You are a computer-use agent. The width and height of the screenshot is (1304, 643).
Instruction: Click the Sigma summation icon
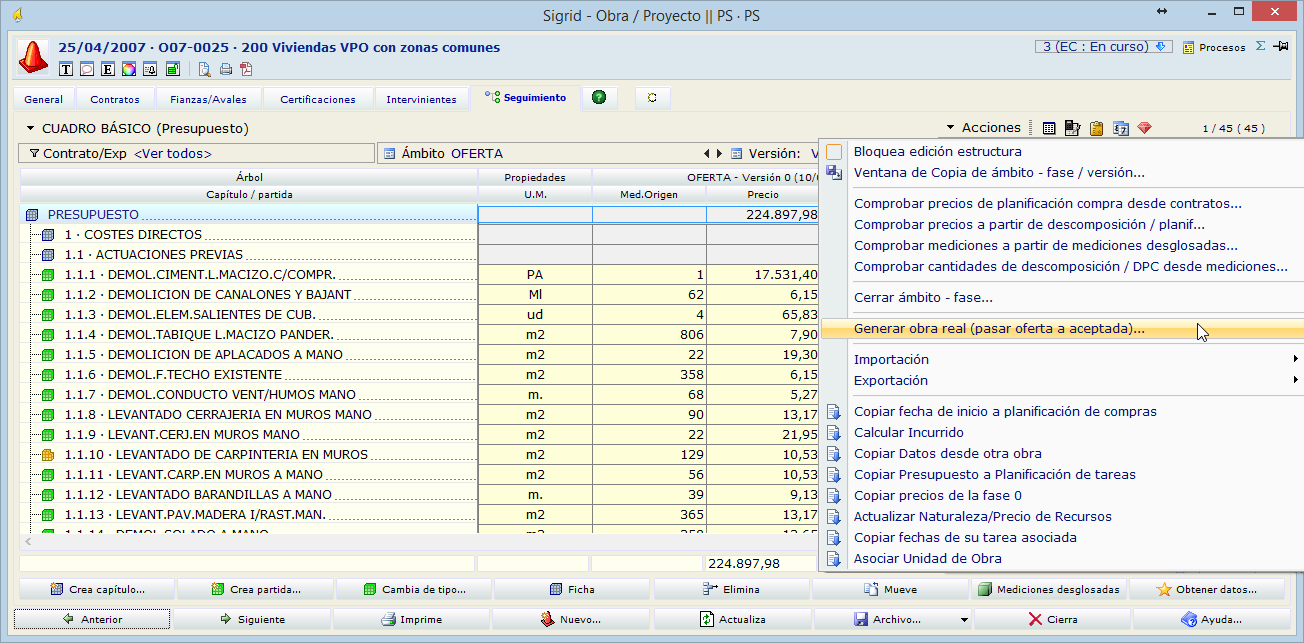click(x=1260, y=47)
